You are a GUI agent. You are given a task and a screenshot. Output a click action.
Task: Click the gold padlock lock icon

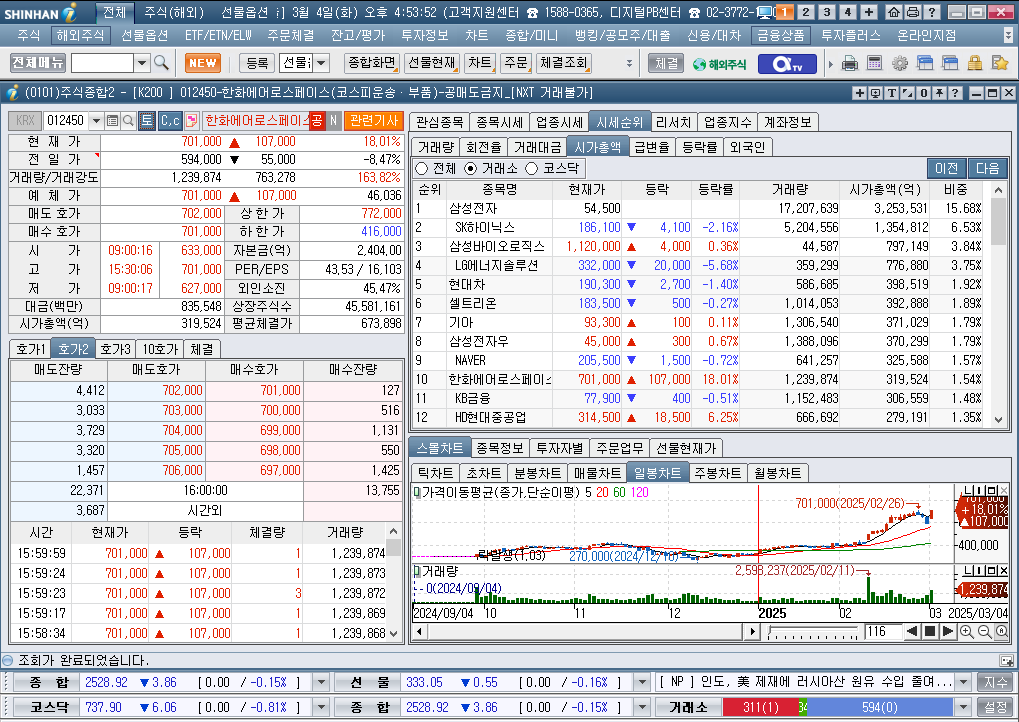[974, 63]
